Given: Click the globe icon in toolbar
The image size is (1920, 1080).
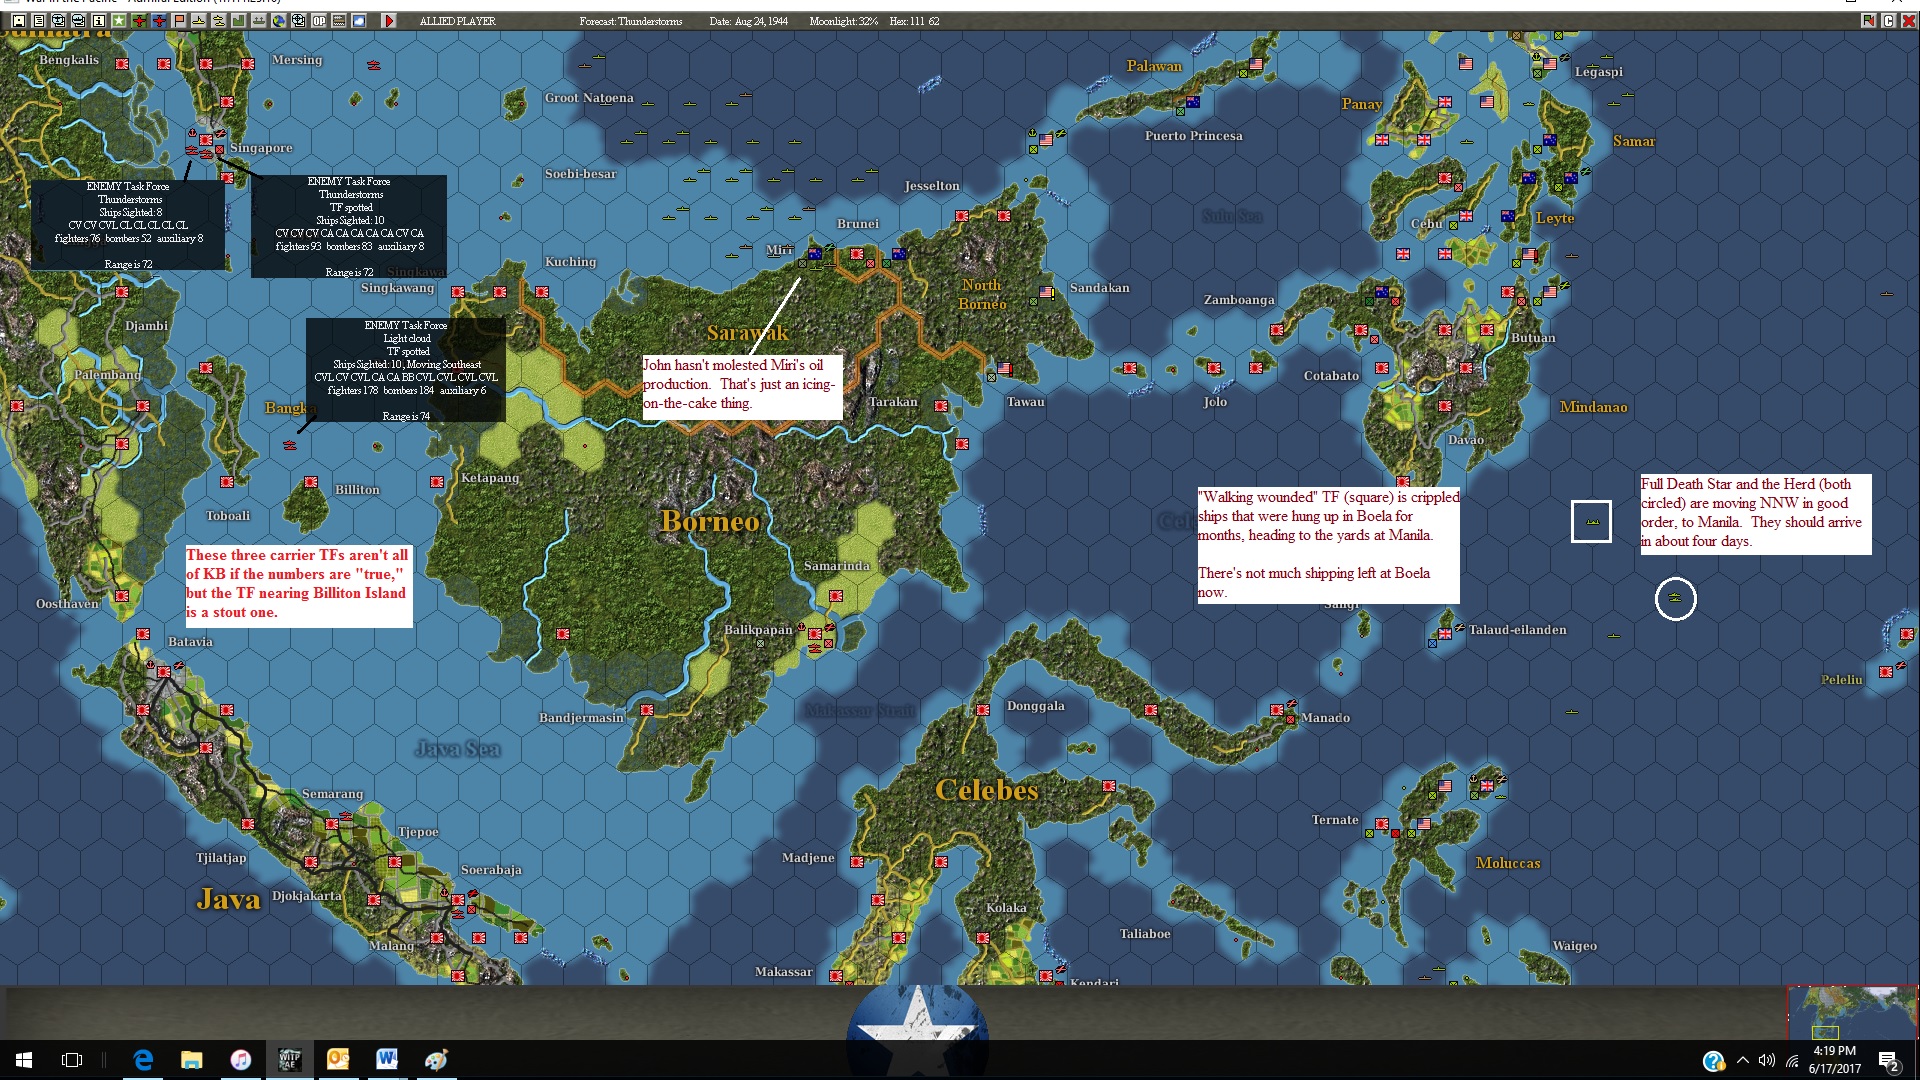Looking at the screenshot, I should [x=279, y=21].
